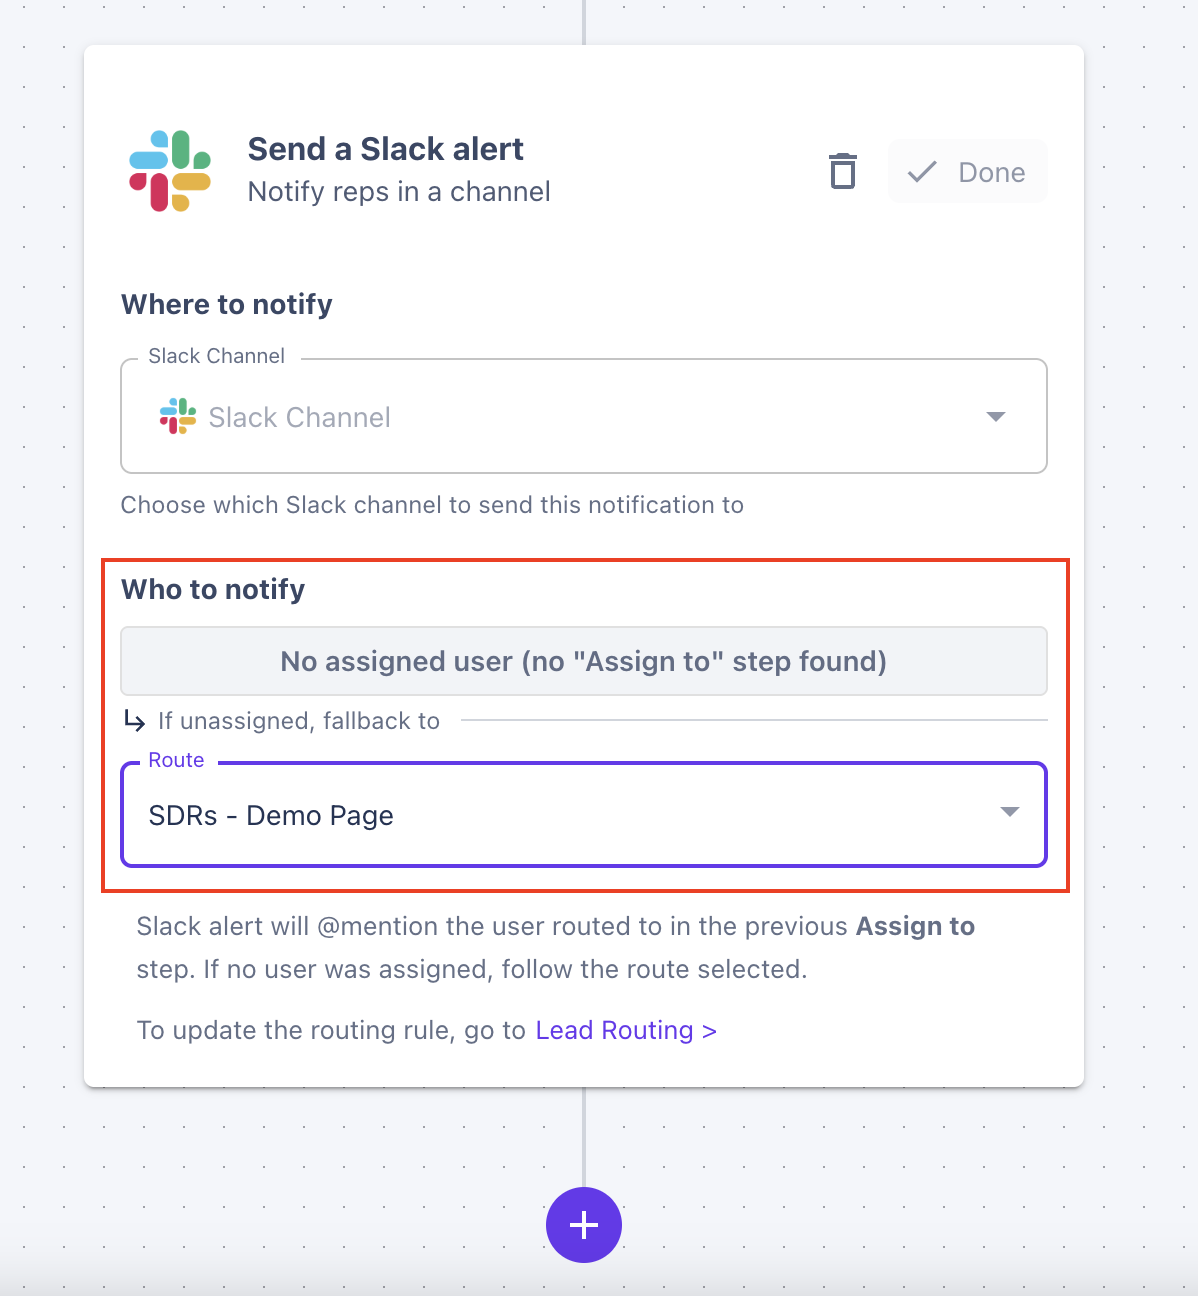Add a new step with the plus button
Viewport: 1198px width, 1296px height.
[584, 1225]
